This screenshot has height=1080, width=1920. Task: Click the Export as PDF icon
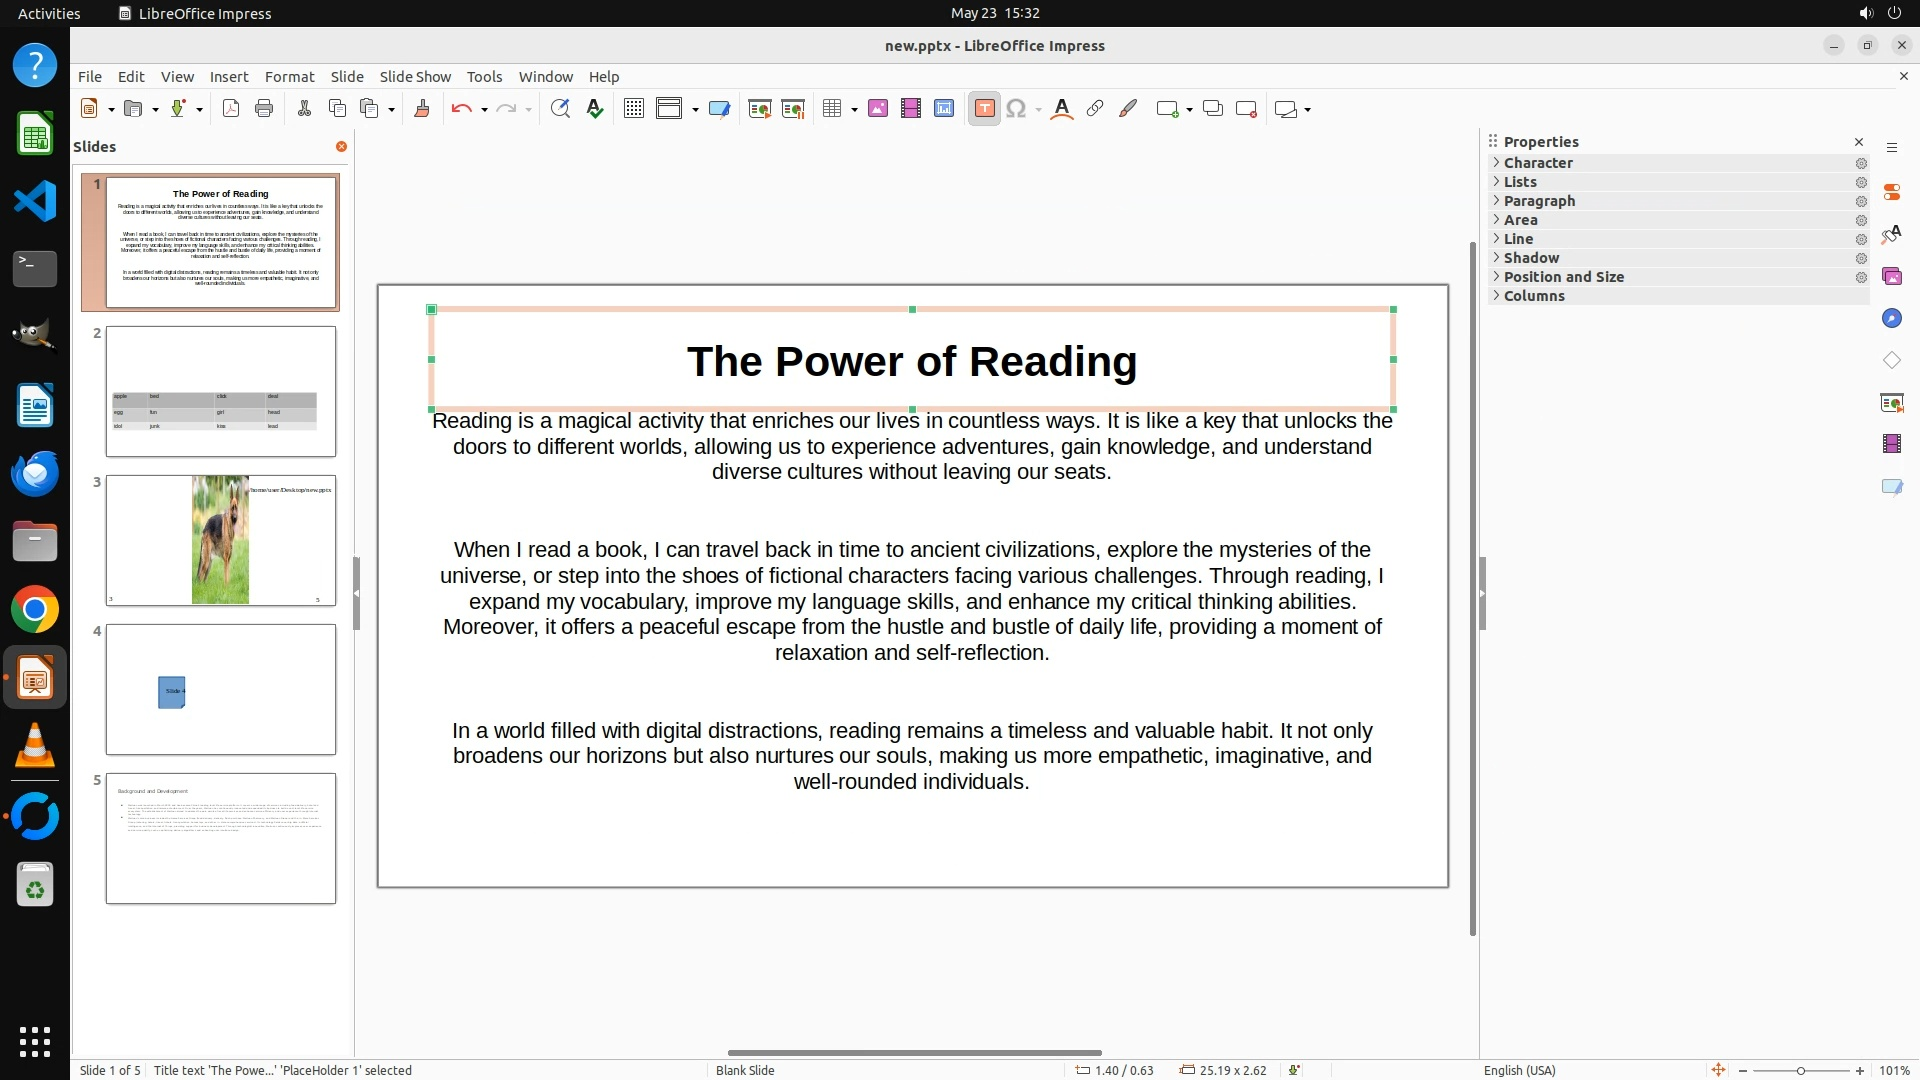(231, 109)
